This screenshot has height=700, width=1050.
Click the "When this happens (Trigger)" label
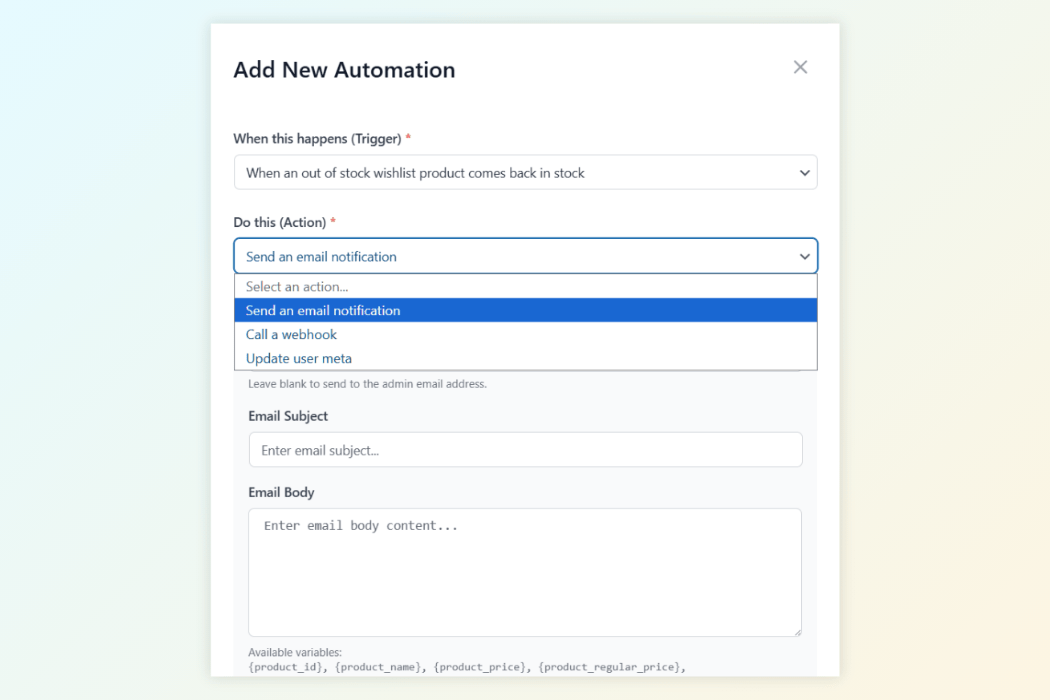317,138
